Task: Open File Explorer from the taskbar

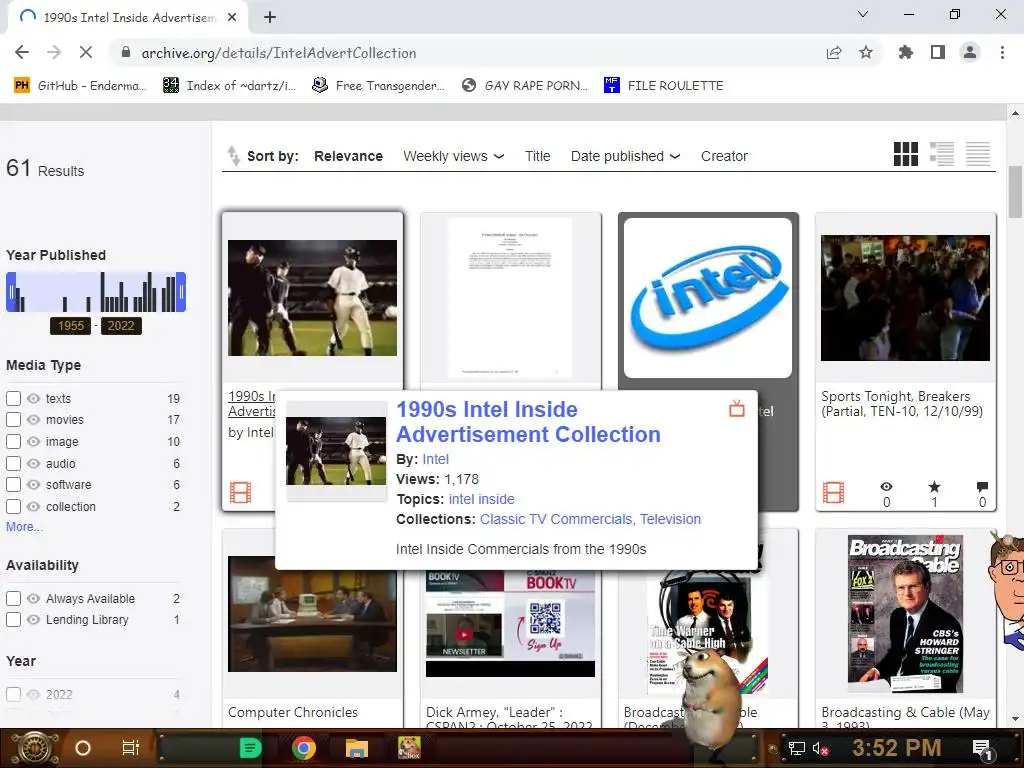Action: pyautogui.click(x=357, y=748)
